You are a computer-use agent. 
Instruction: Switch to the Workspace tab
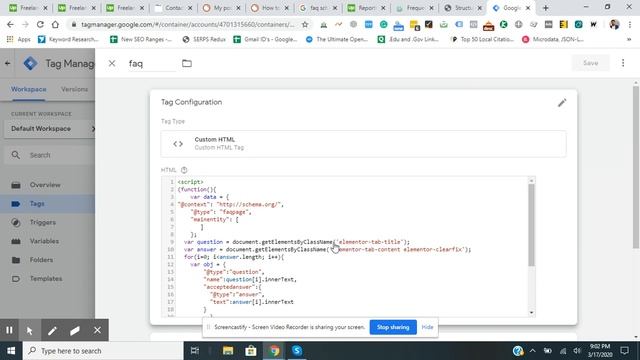coord(29,89)
